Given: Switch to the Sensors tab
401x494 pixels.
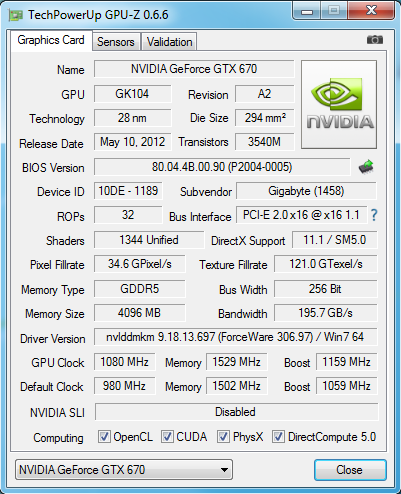Looking at the screenshot, I should pos(116,42).
